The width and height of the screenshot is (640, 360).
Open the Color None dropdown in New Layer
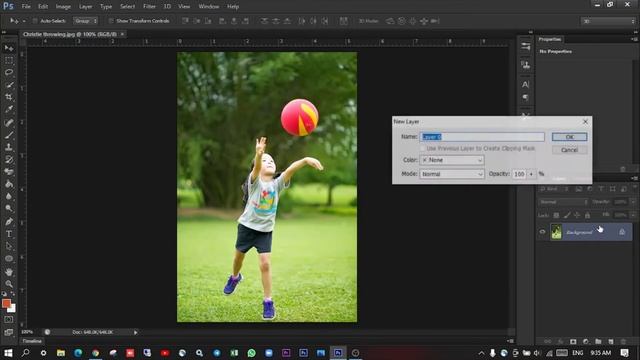[452, 160]
